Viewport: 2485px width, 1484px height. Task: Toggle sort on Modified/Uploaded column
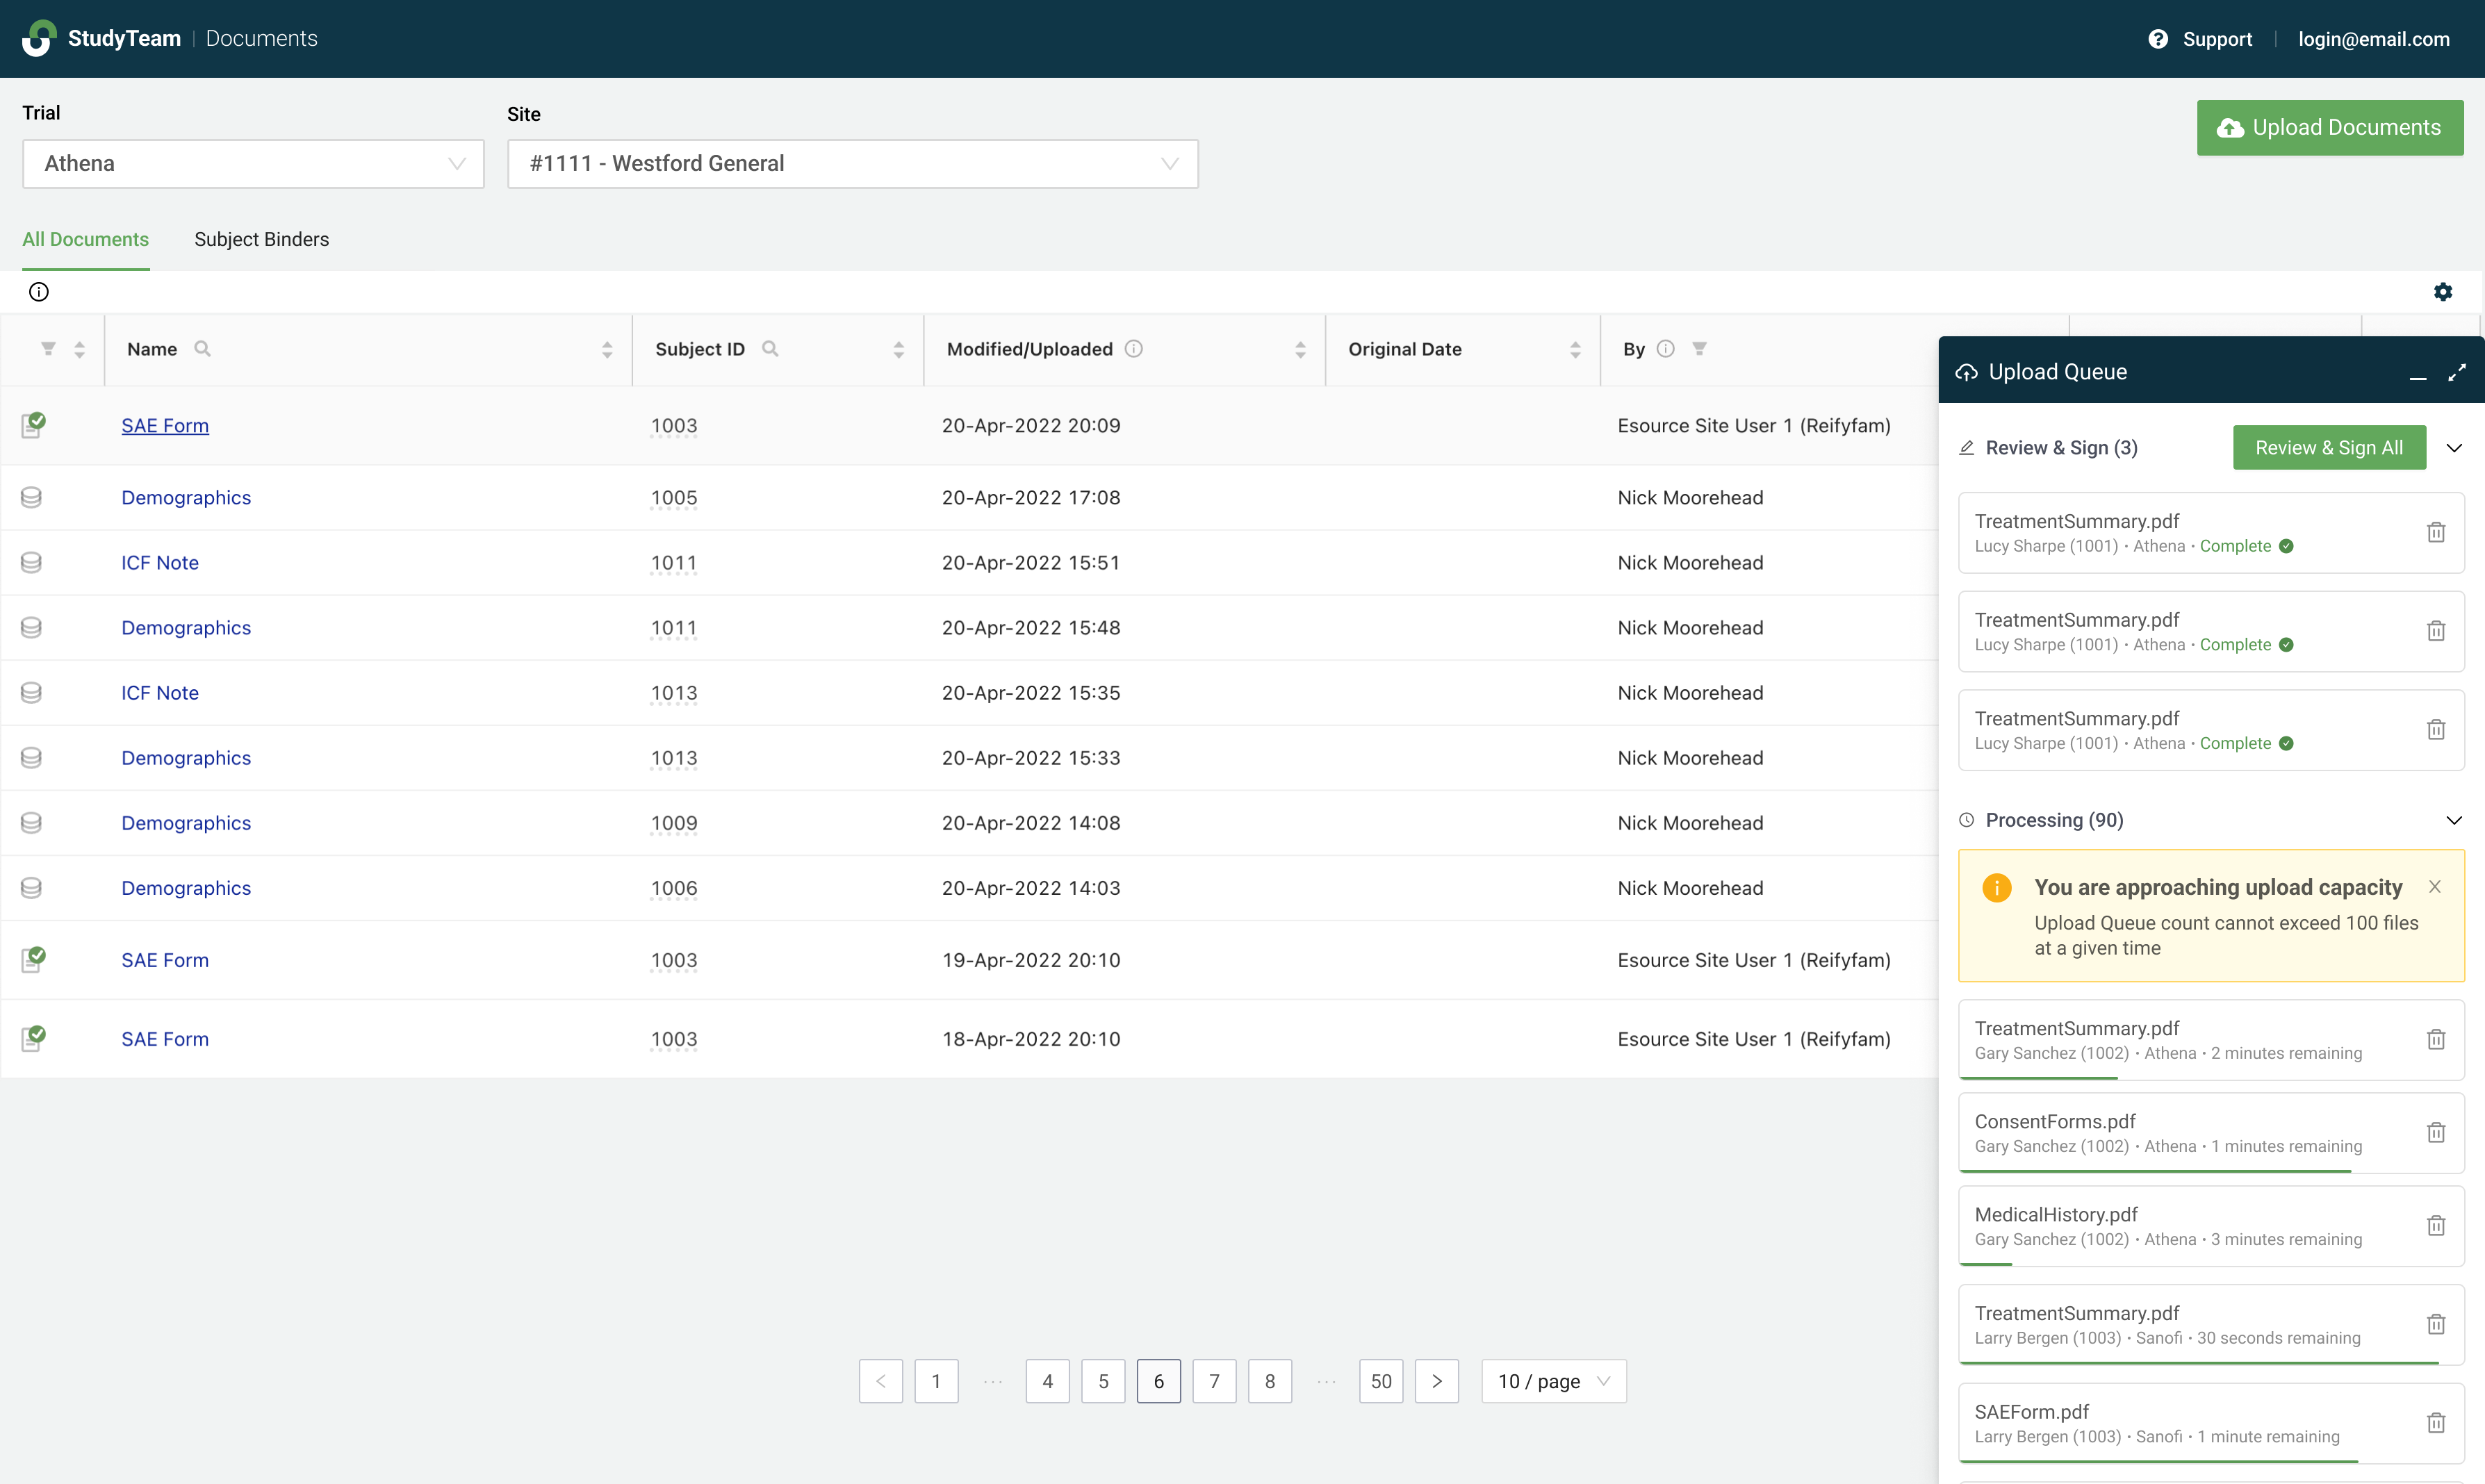(x=1300, y=350)
